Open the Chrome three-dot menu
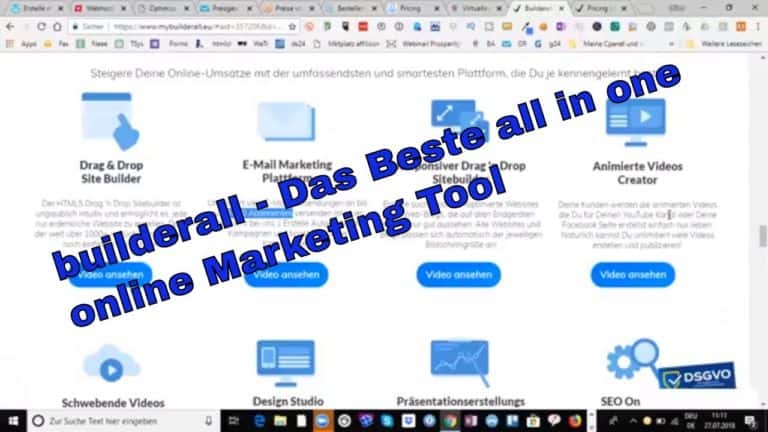768x432 pixels. (x=757, y=26)
